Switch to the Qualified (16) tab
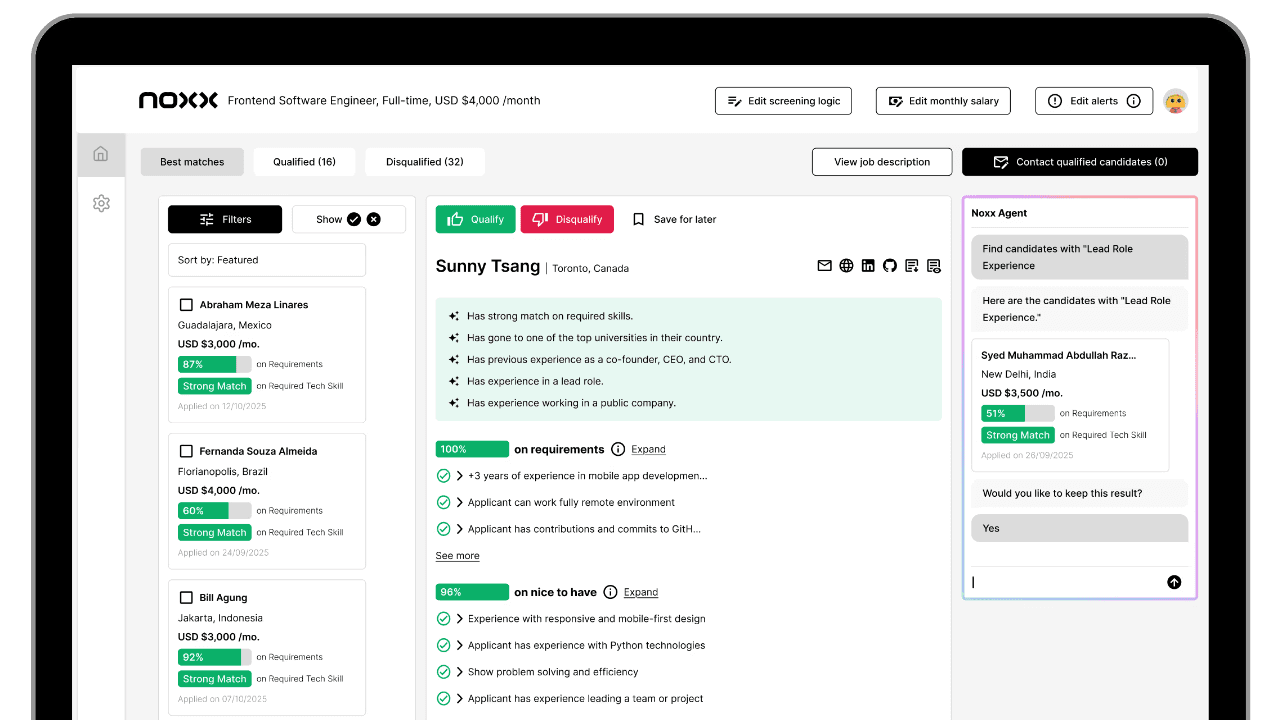This screenshot has width=1280, height=720. click(x=304, y=162)
